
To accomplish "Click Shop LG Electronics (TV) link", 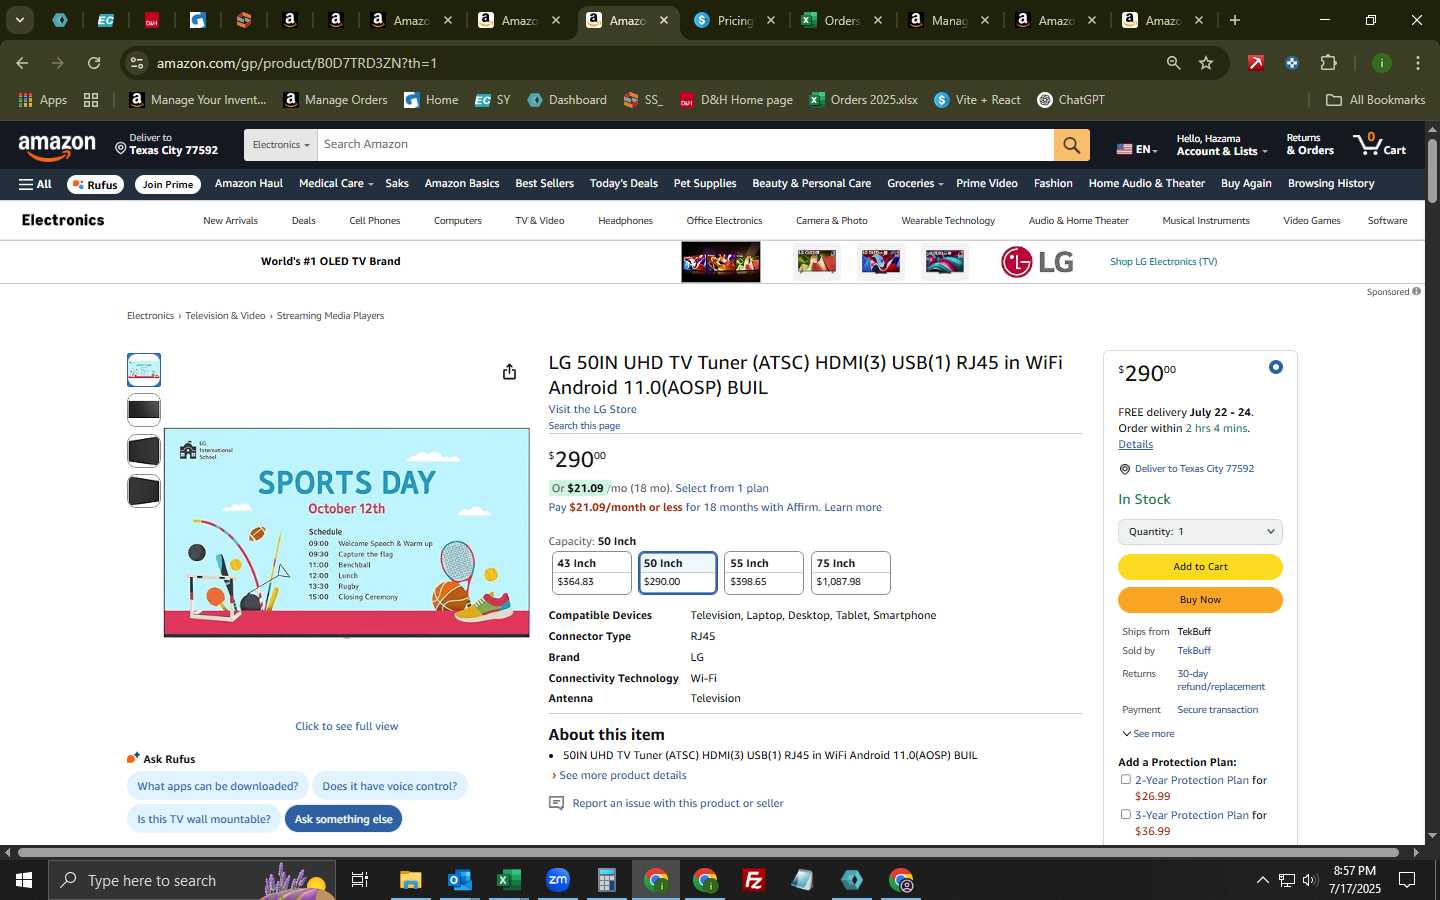I will (1163, 262).
